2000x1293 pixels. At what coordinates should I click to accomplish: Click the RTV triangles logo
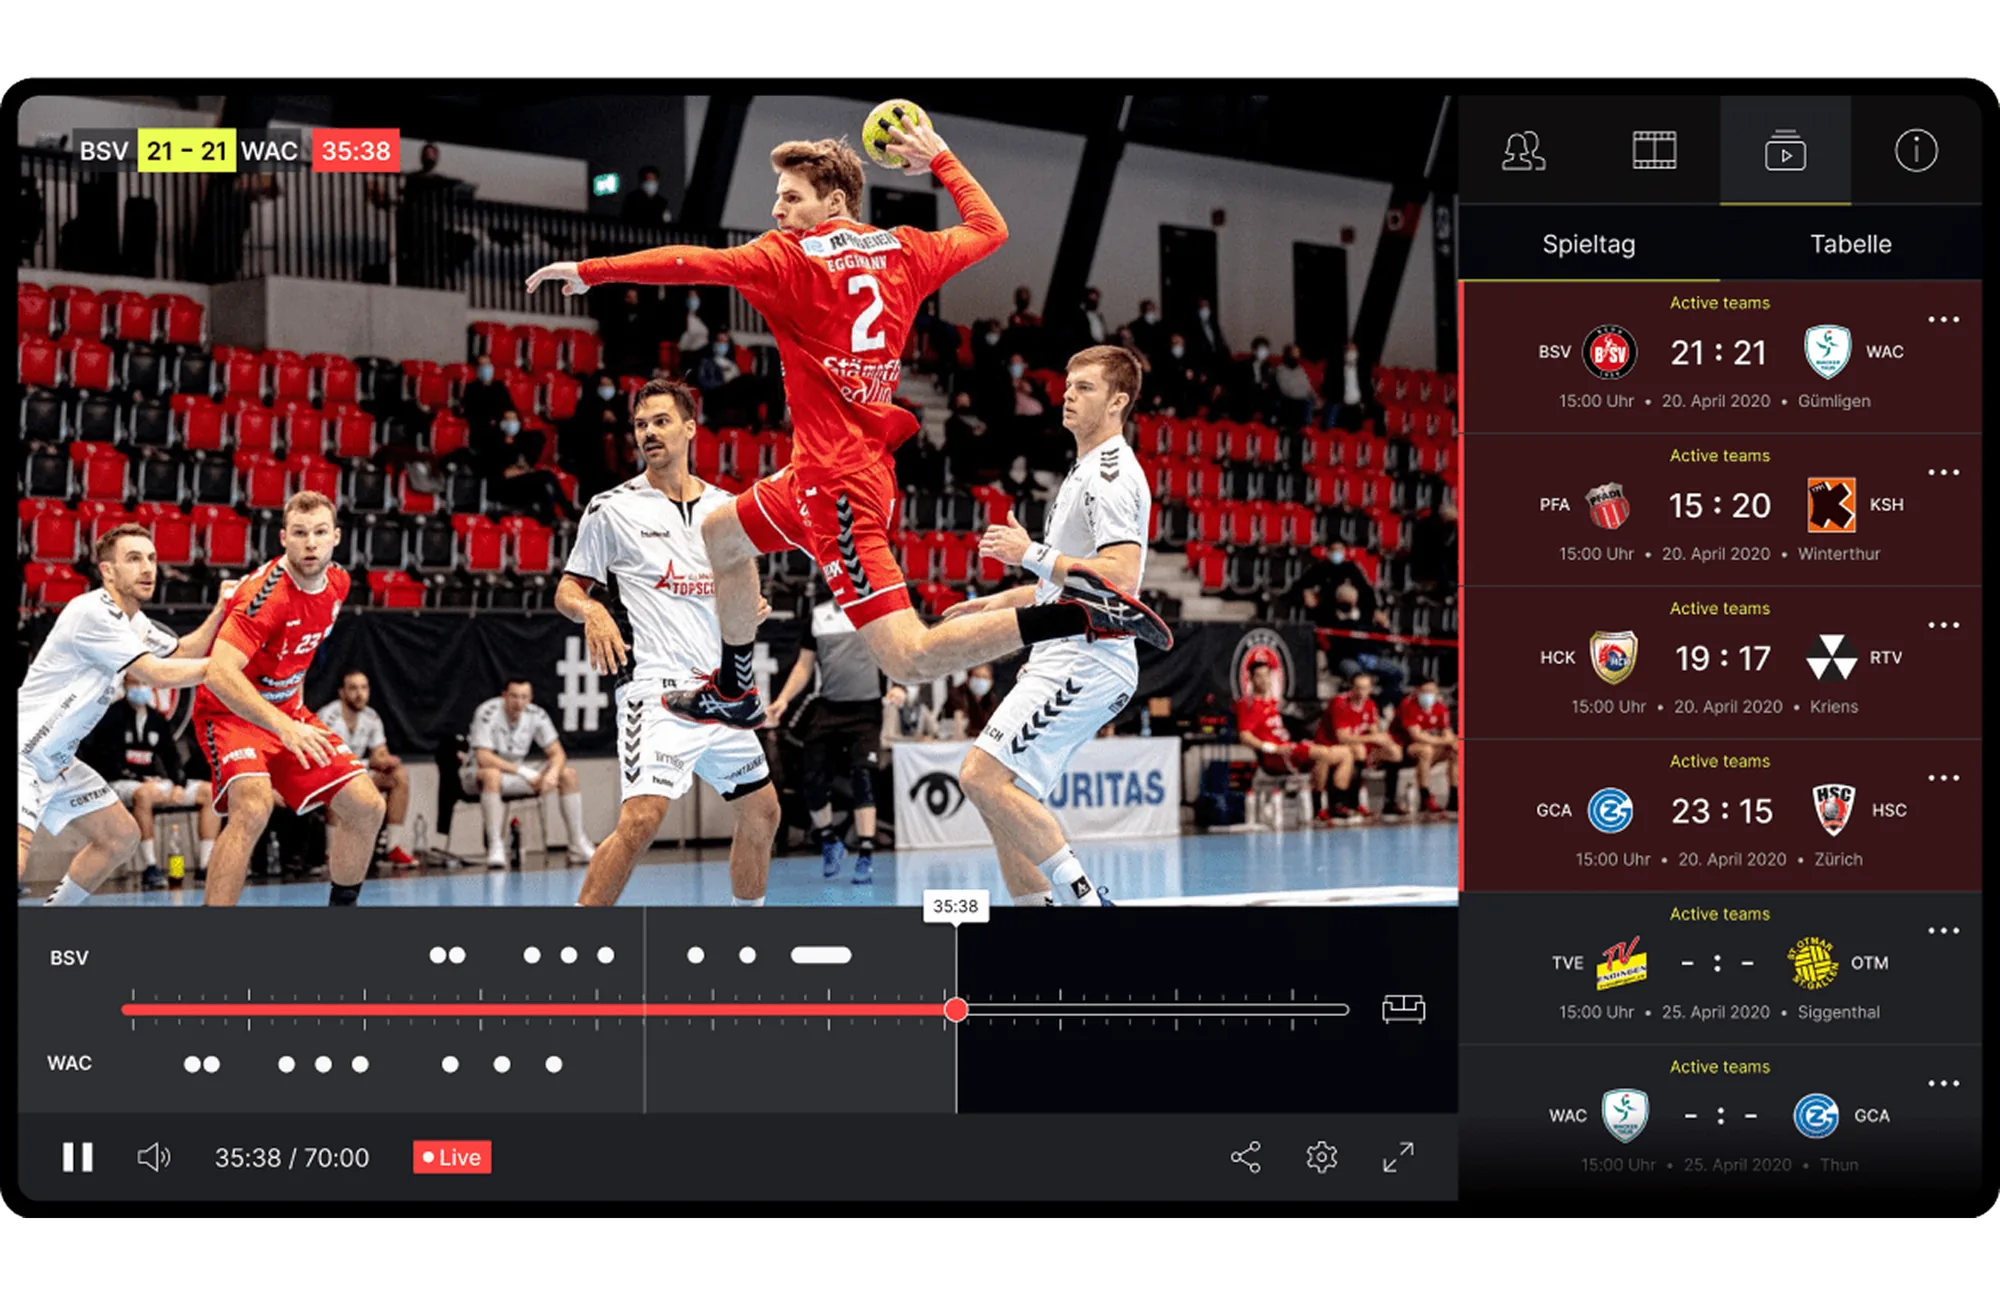(1832, 657)
